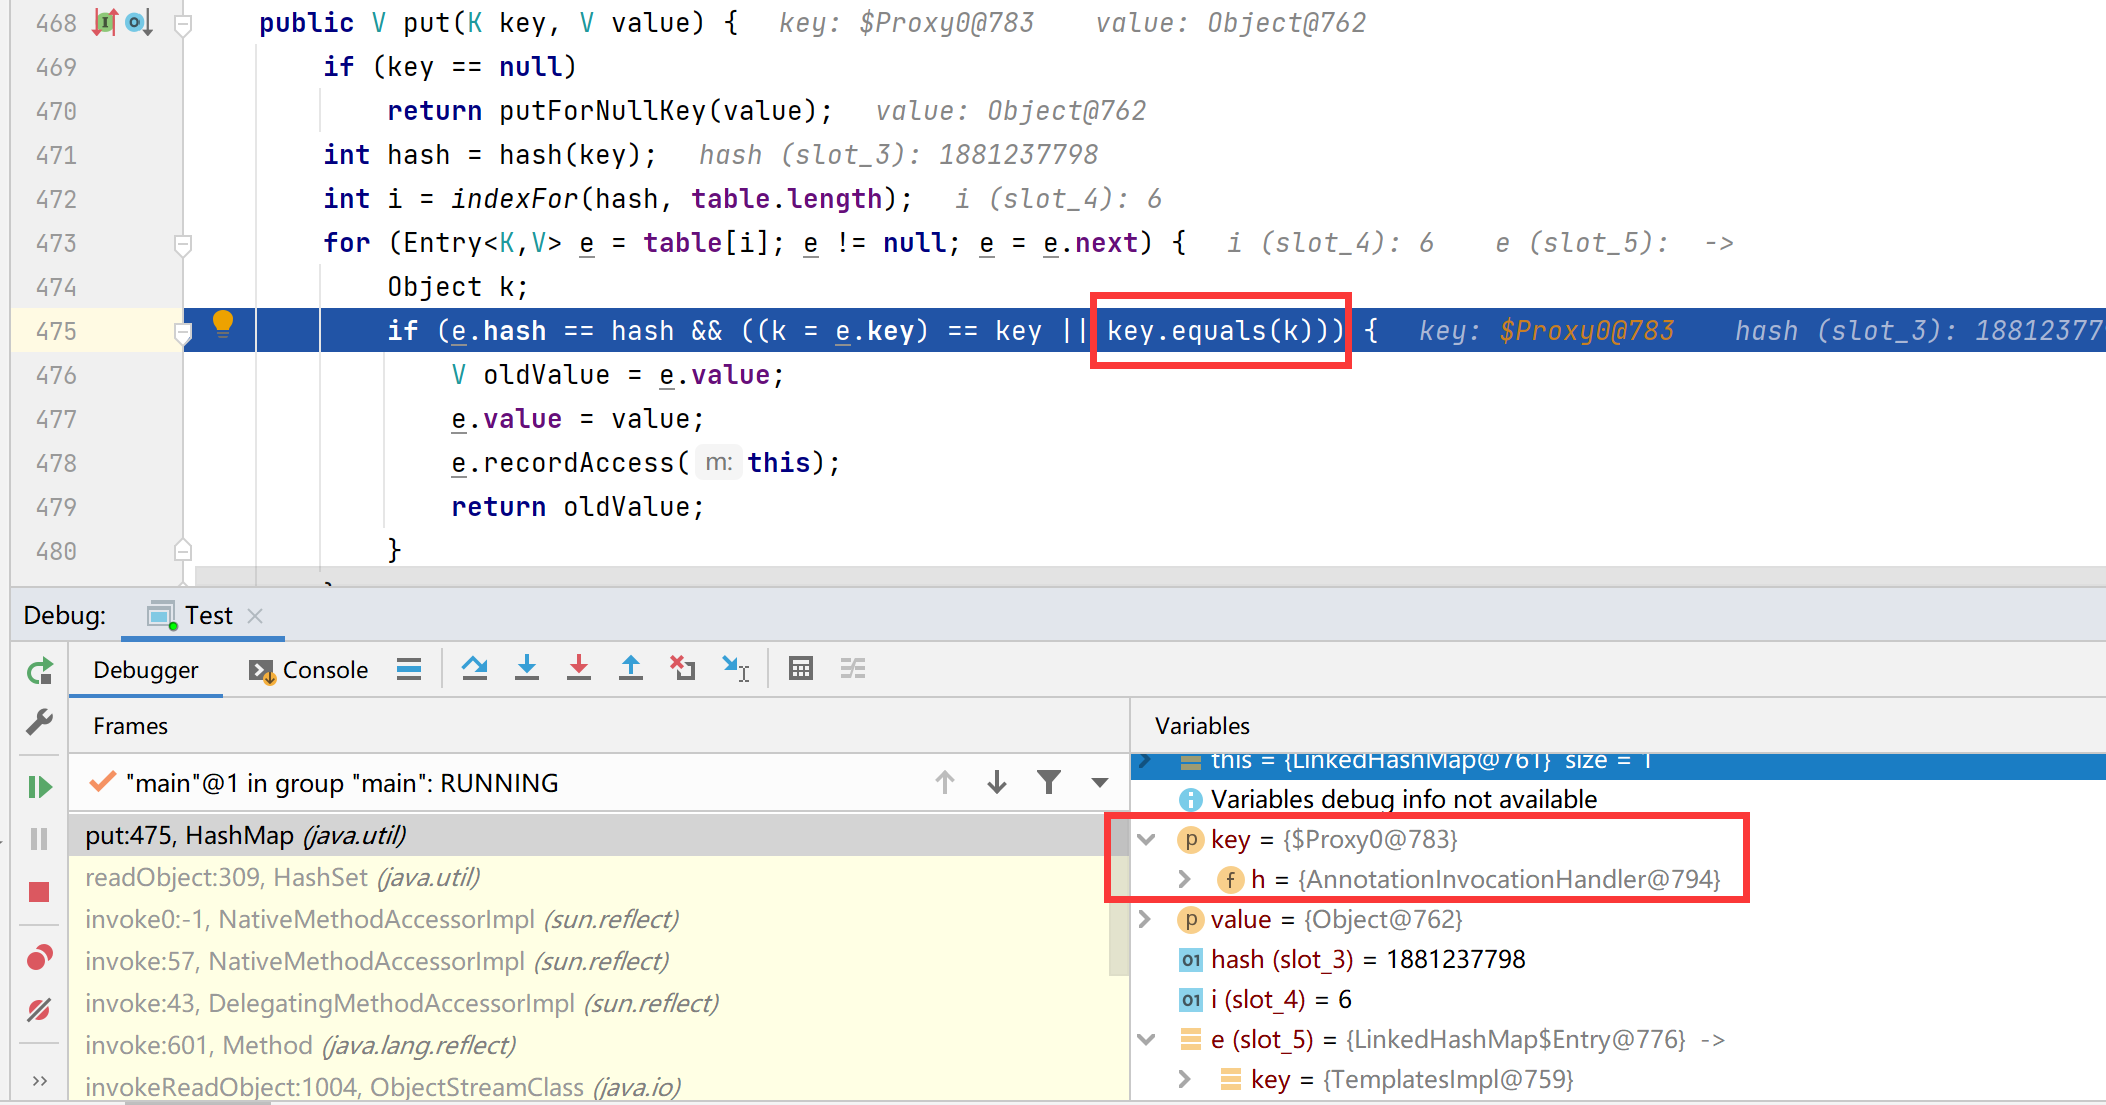Switch to the Debugger tab
The width and height of the screenshot is (2106, 1105).
146,670
